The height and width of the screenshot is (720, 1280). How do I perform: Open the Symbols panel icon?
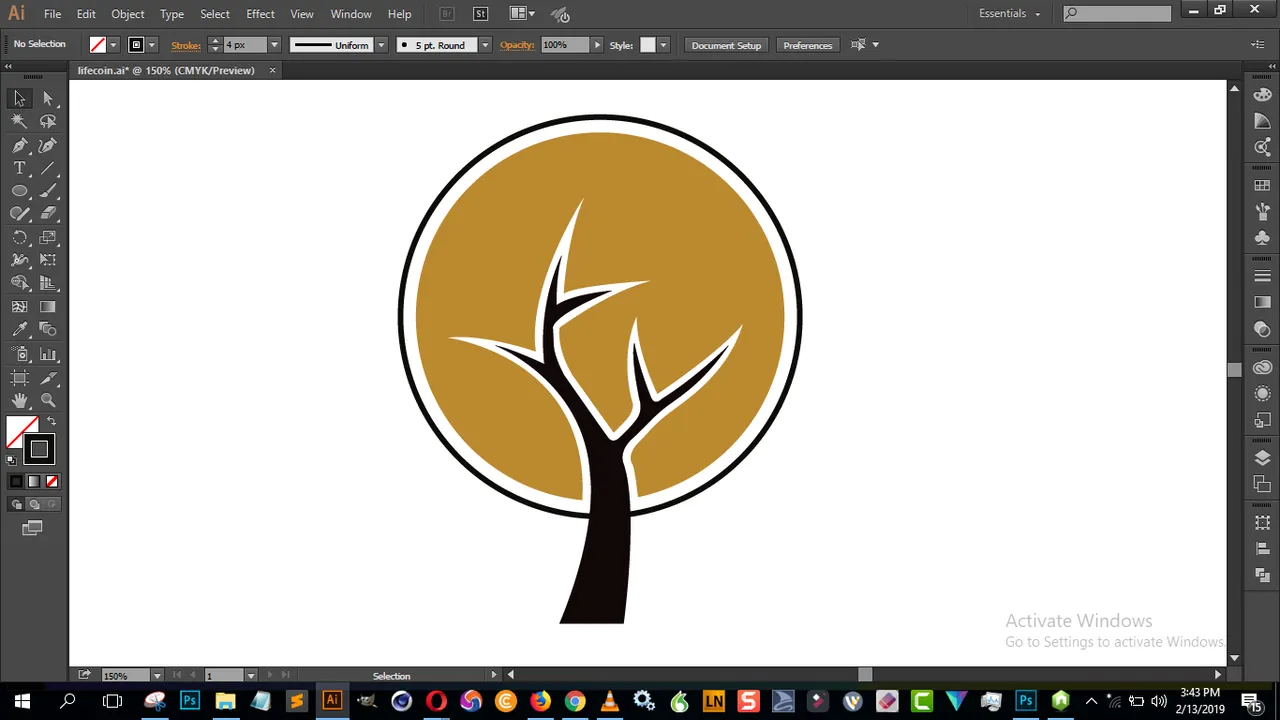(1262, 238)
